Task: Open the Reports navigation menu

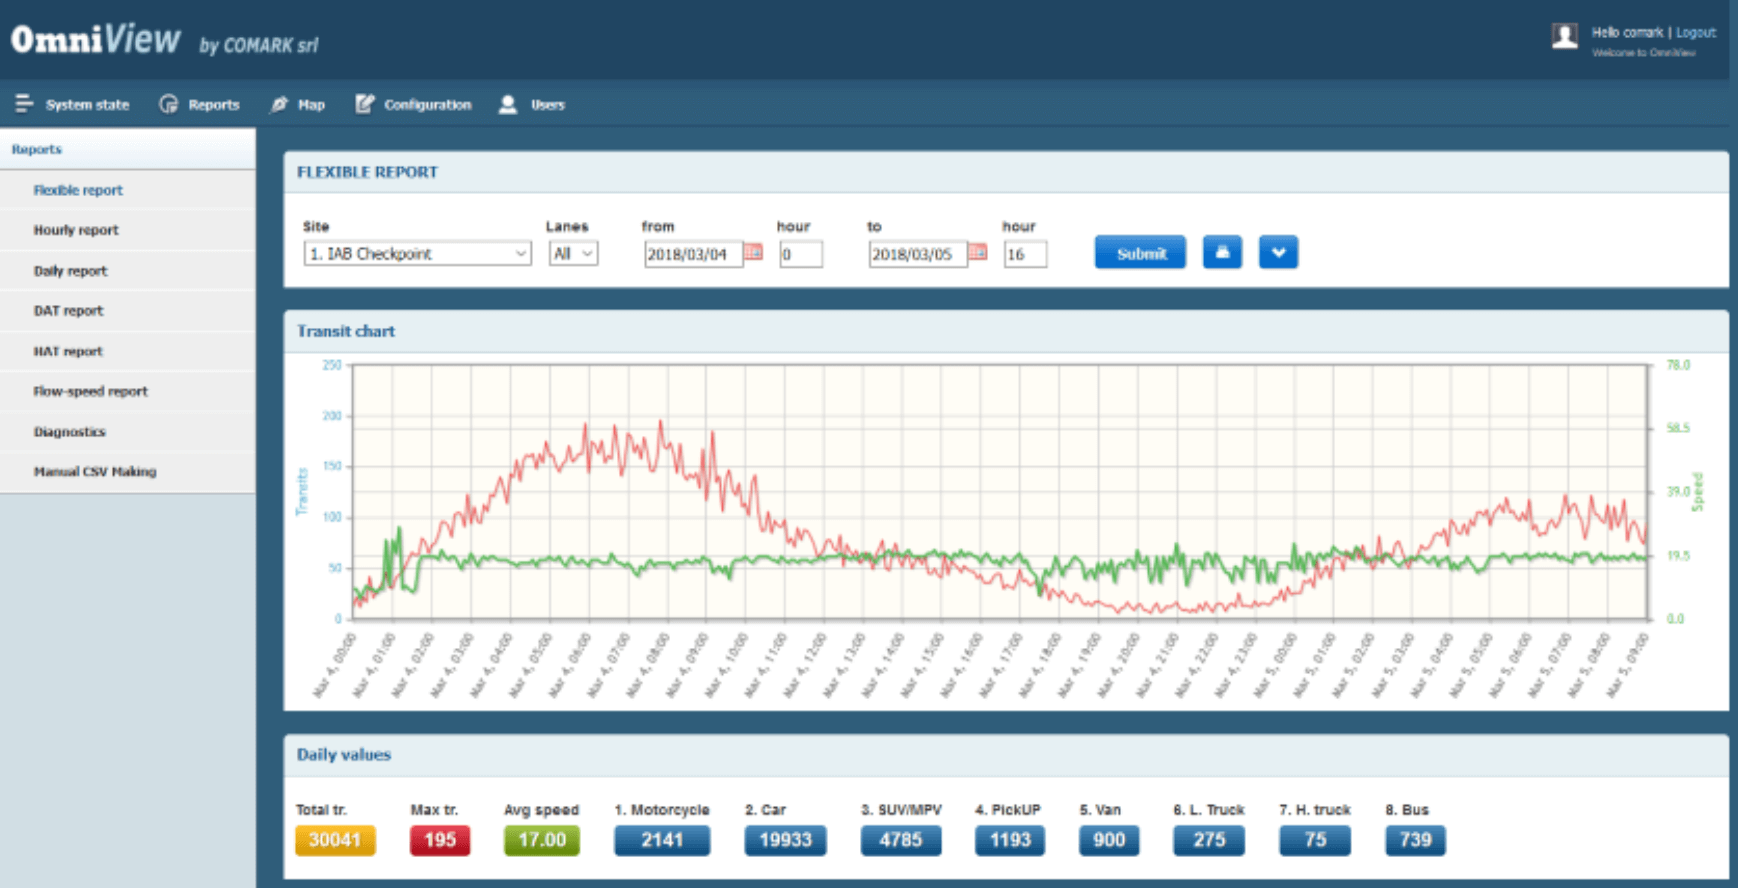Action: coord(200,104)
